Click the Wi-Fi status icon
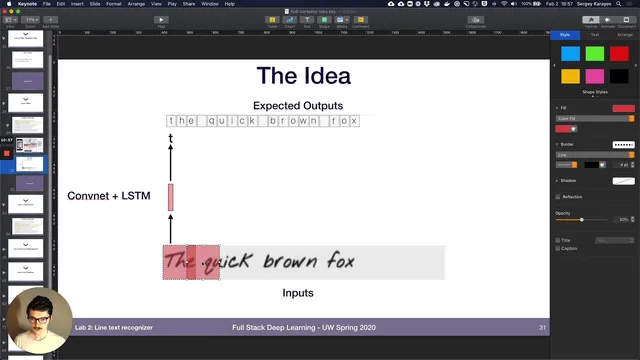Image resolution: width=640 pixels, height=360 pixels. [504, 4]
